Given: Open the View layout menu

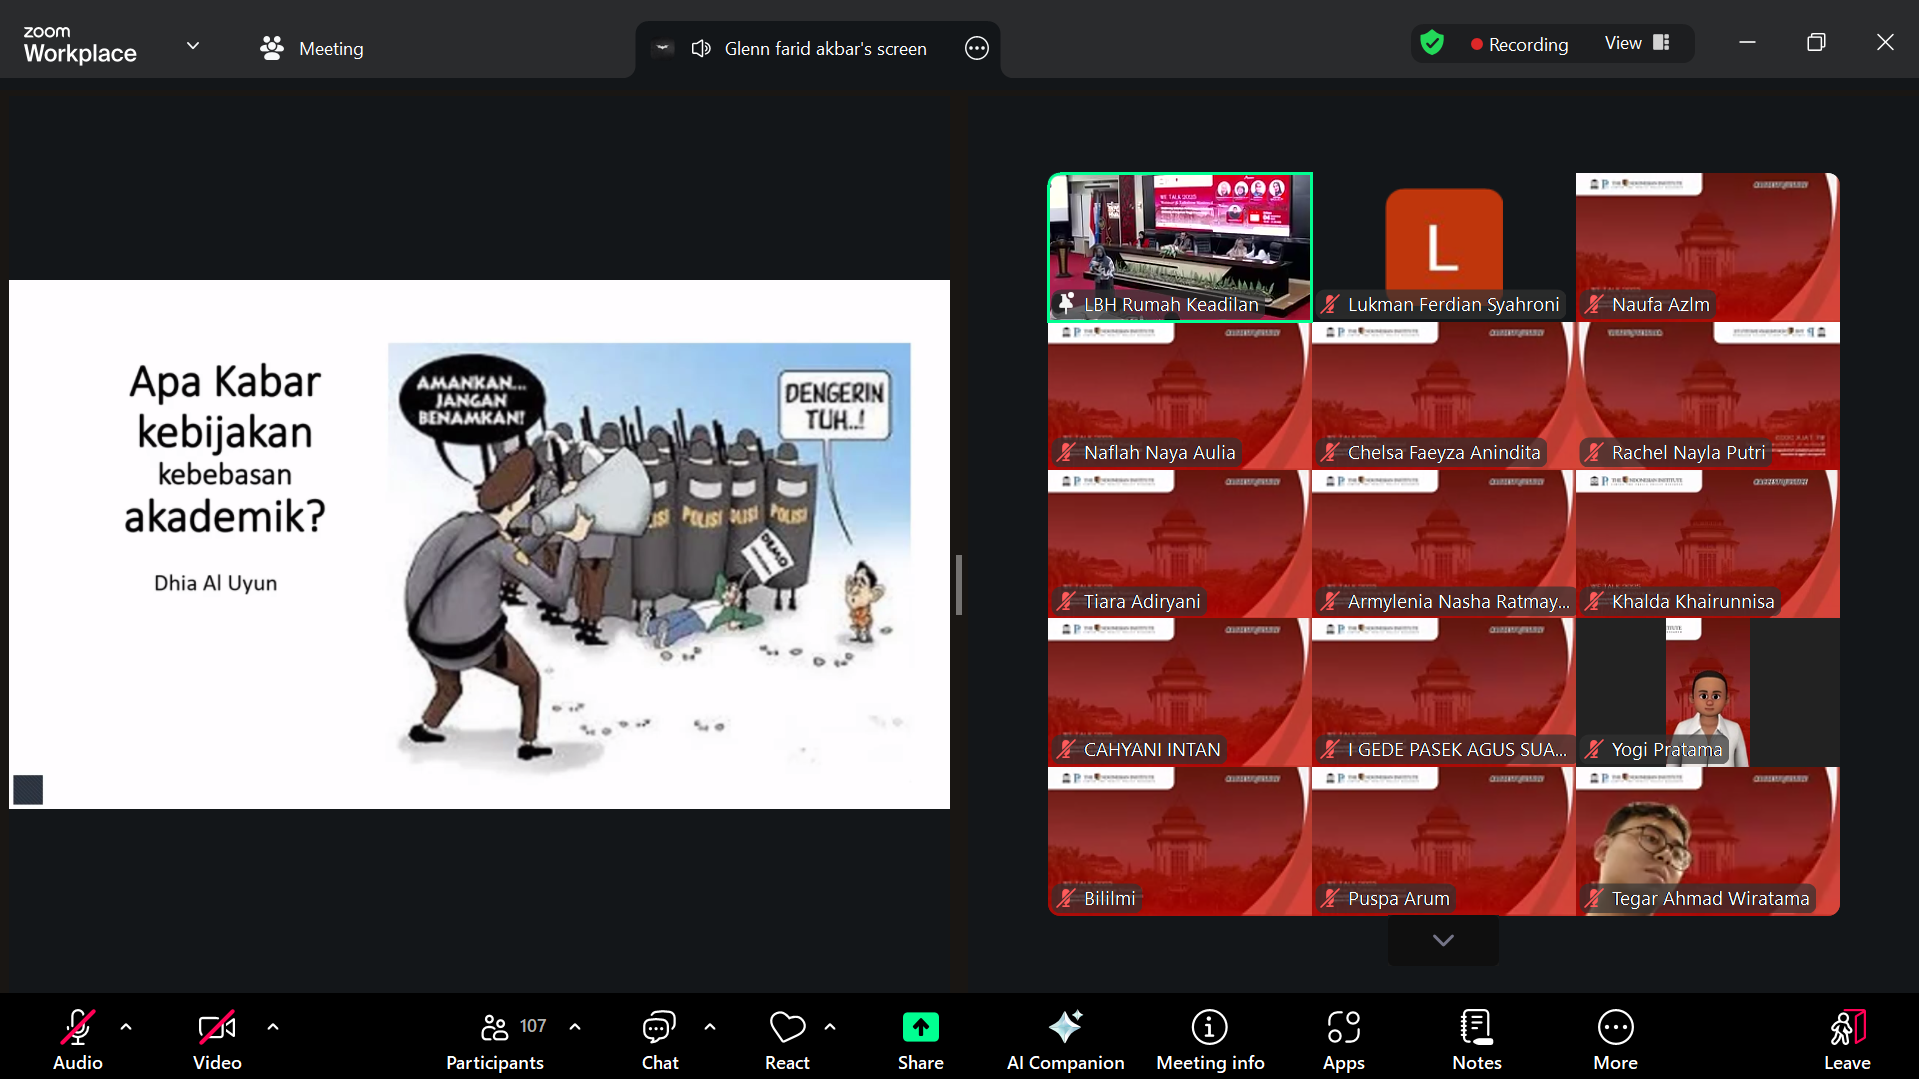Looking at the screenshot, I should (x=1637, y=43).
